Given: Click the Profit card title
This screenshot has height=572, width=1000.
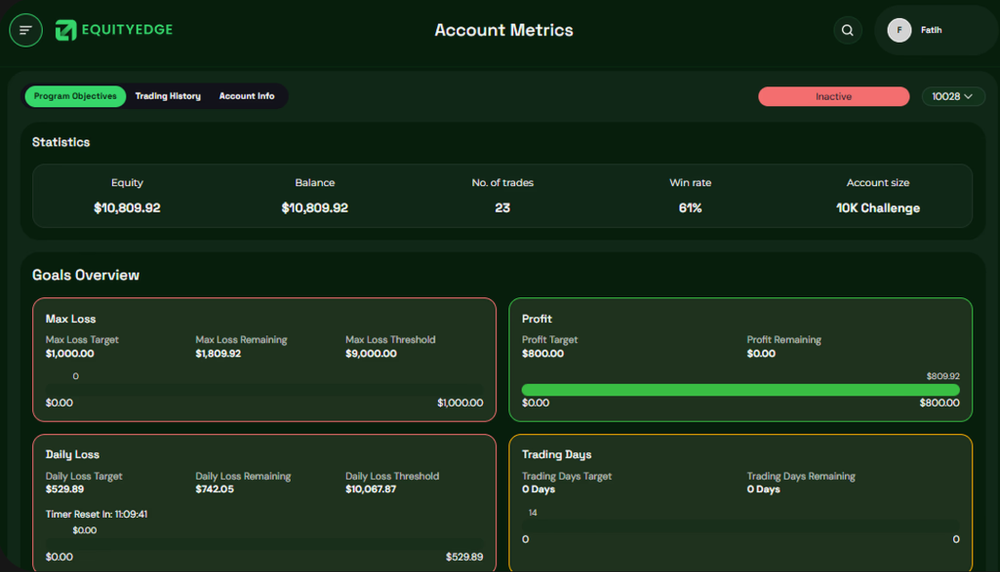Looking at the screenshot, I should (536, 319).
